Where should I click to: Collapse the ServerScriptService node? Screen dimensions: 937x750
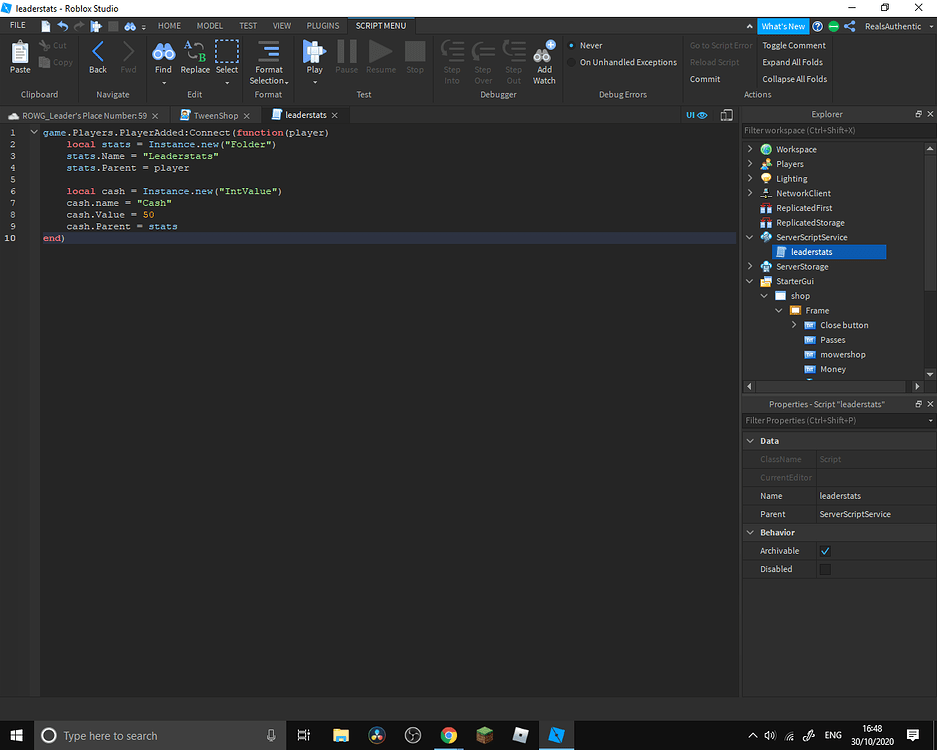tap(750, 237)
